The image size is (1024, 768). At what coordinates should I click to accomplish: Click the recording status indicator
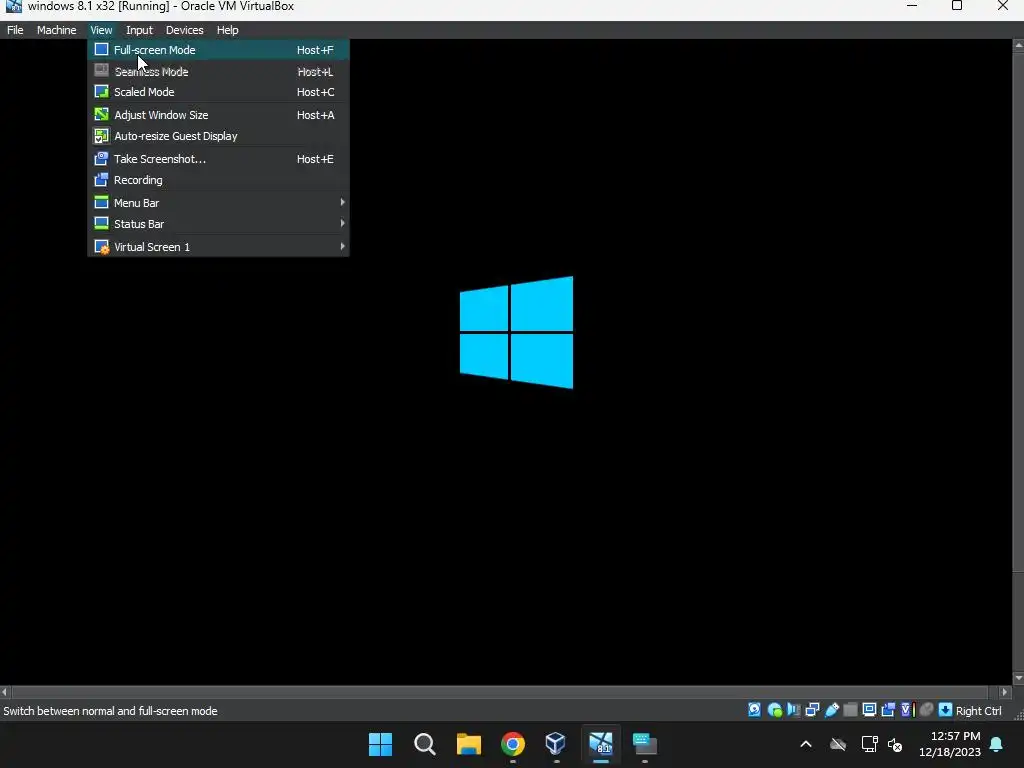(x=888, y=710)
